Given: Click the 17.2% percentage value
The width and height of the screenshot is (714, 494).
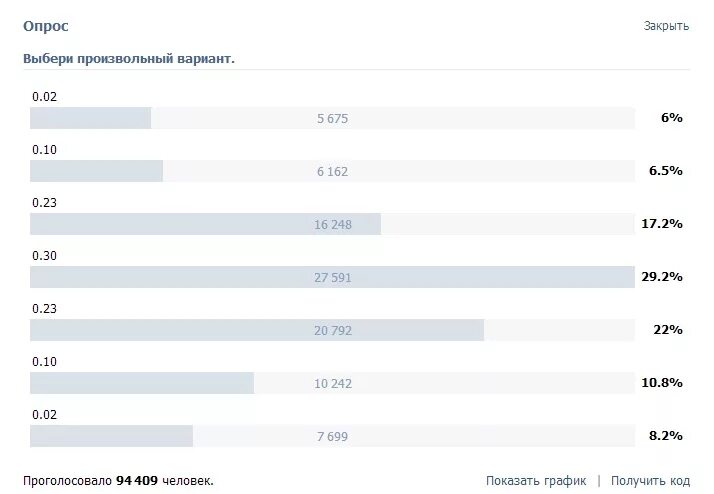Looking at the screenshot, I should click(x=662, y=224).
